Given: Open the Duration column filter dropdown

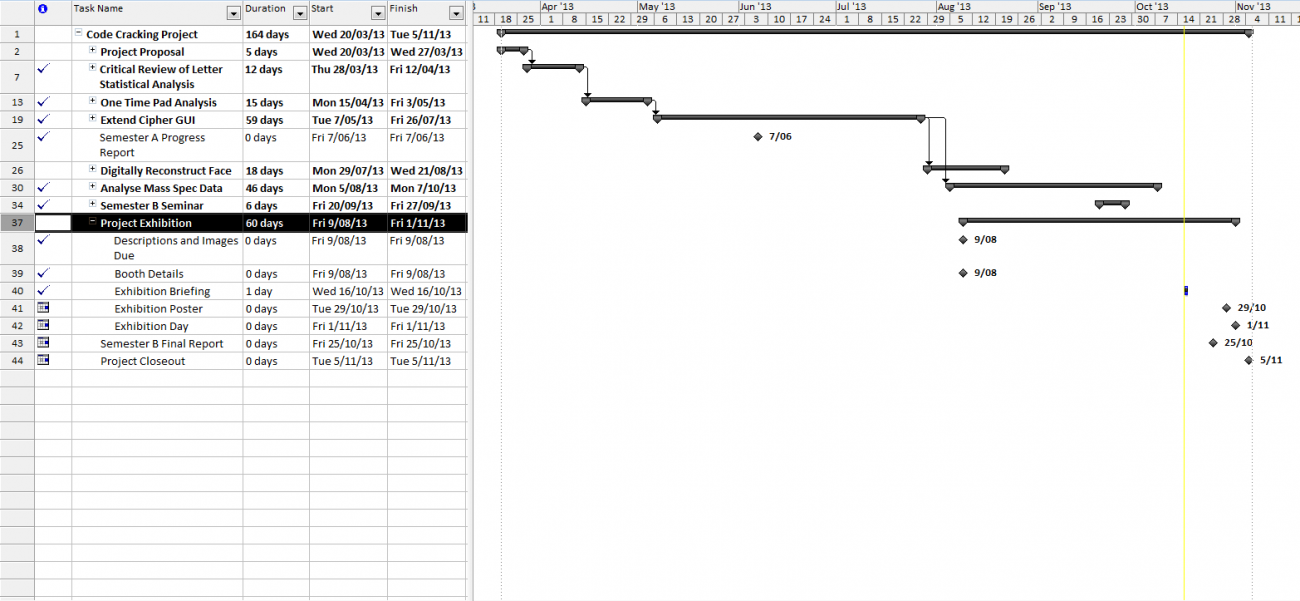Looking at the screenshot, I should point(299,14).
